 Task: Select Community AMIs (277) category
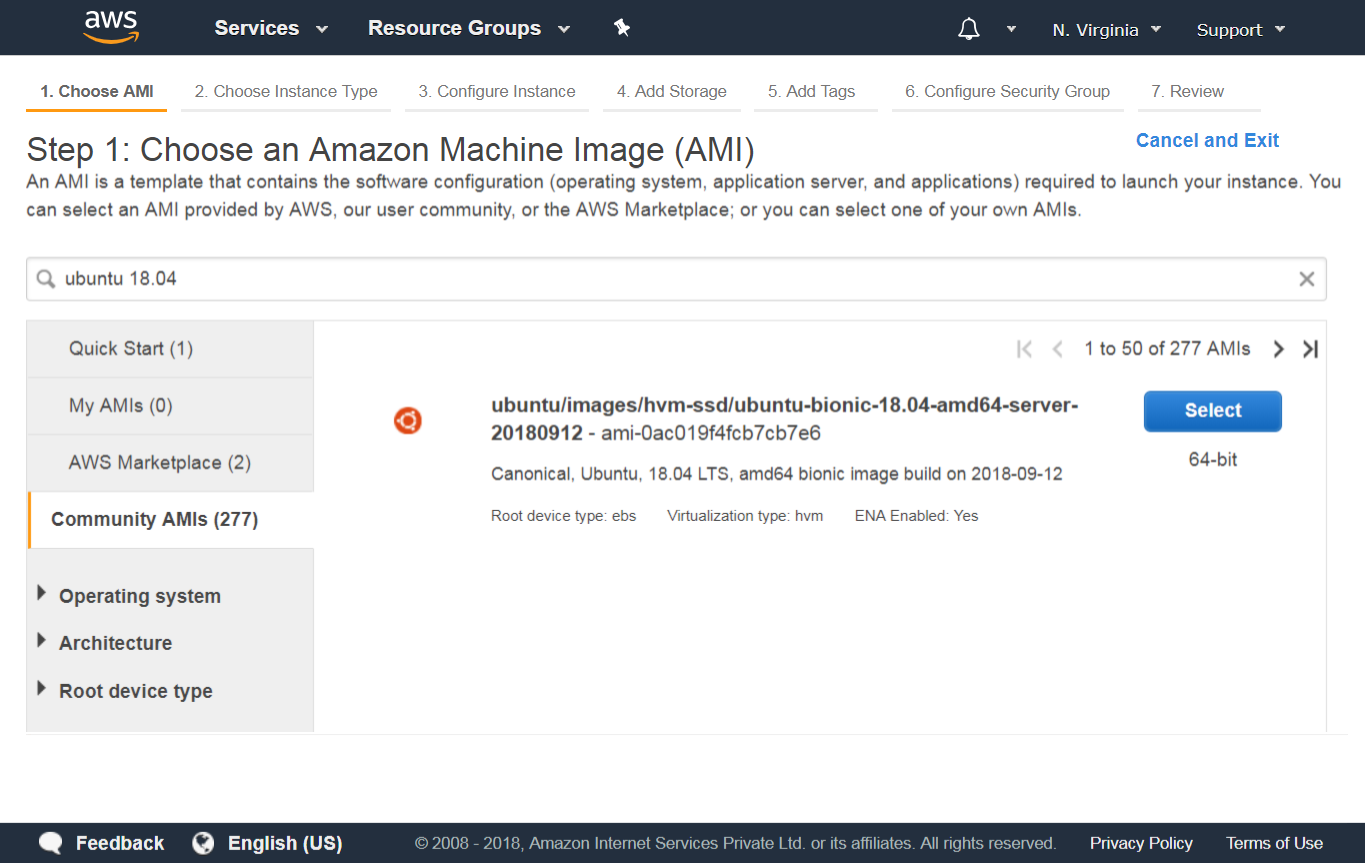point(171,520)
